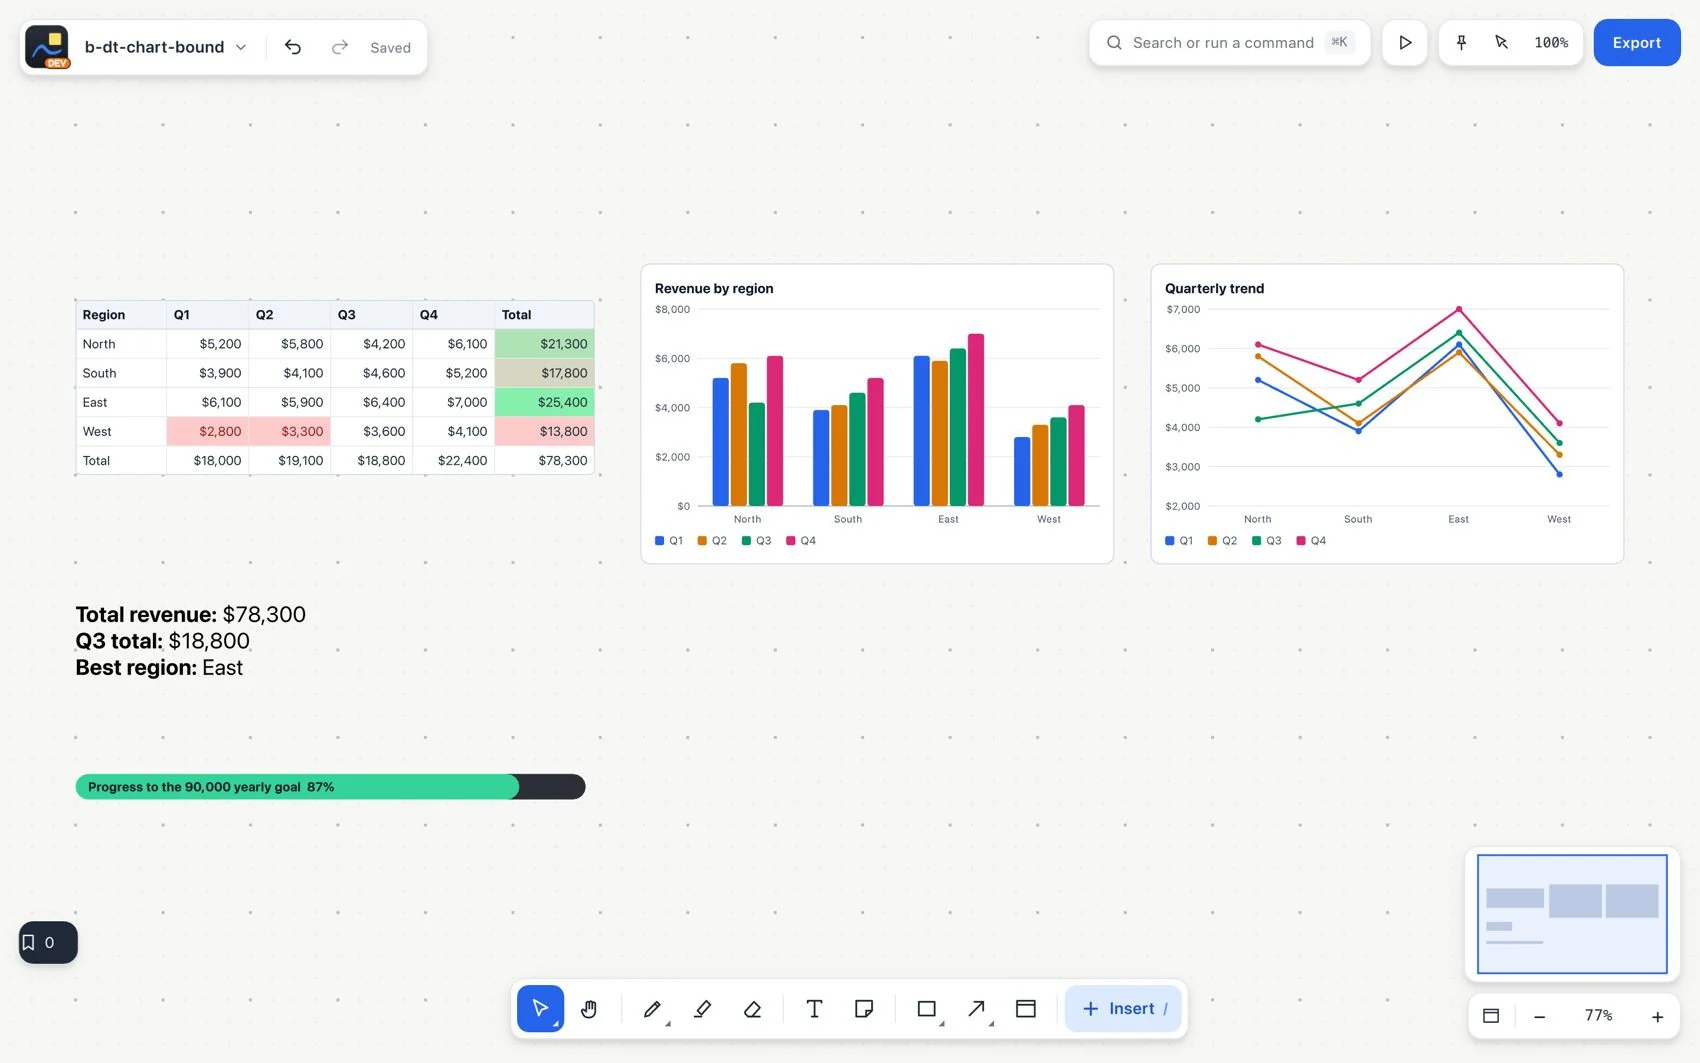Start presentation with play icon
Screen dimensions: 1700x1063
point(1405,42)
